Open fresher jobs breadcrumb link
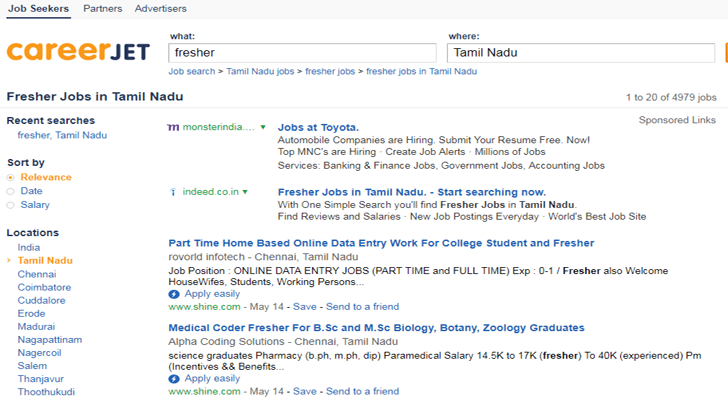Screen dimensions: 728x400 point(330,71)
